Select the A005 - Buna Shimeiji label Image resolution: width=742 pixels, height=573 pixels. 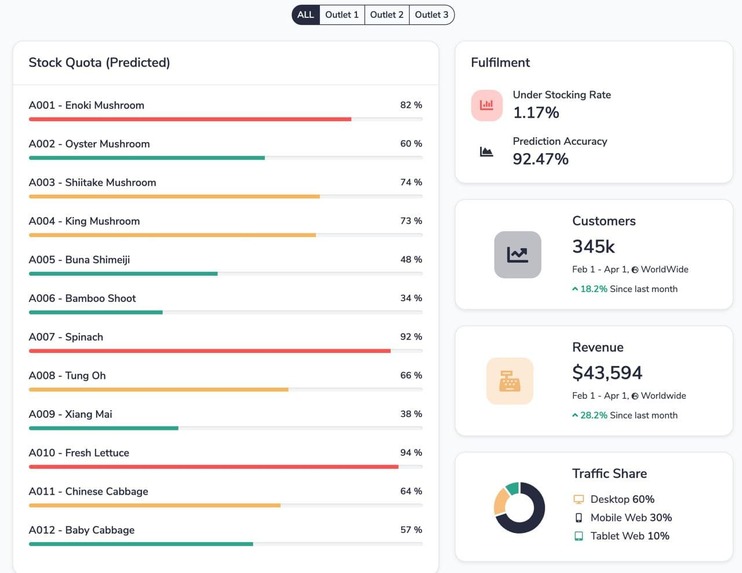click(80, 260)
